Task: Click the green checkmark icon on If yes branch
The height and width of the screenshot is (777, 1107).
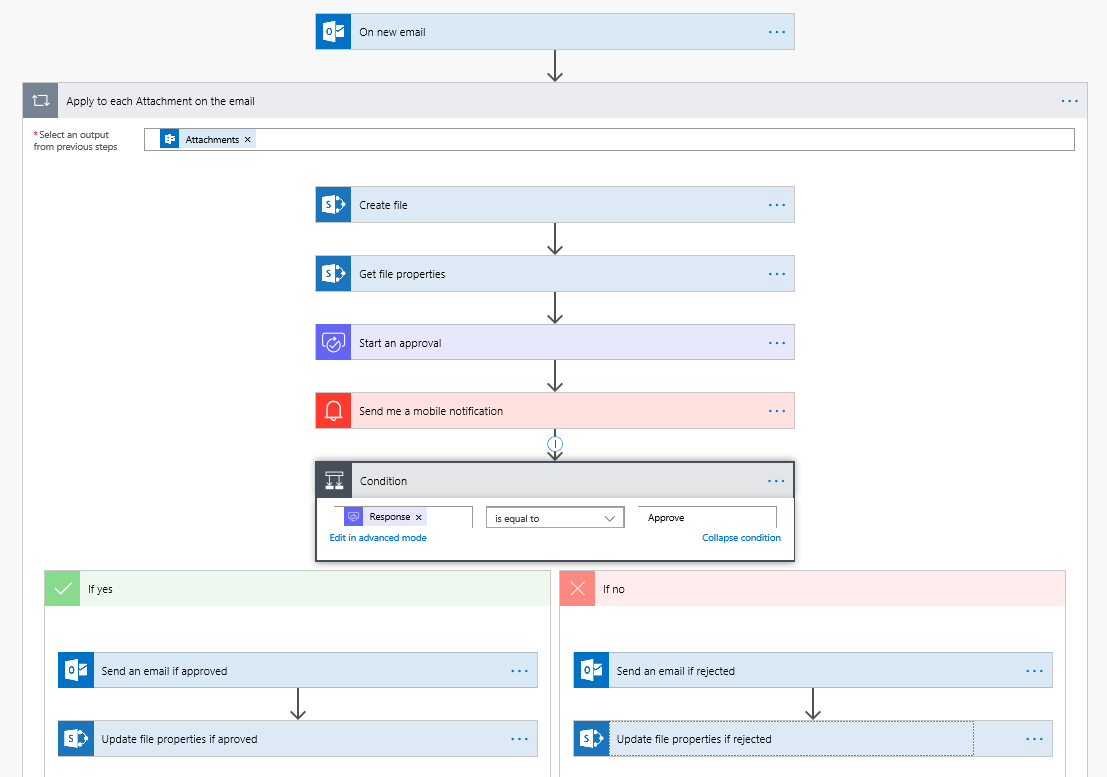Action: [62, 588]
